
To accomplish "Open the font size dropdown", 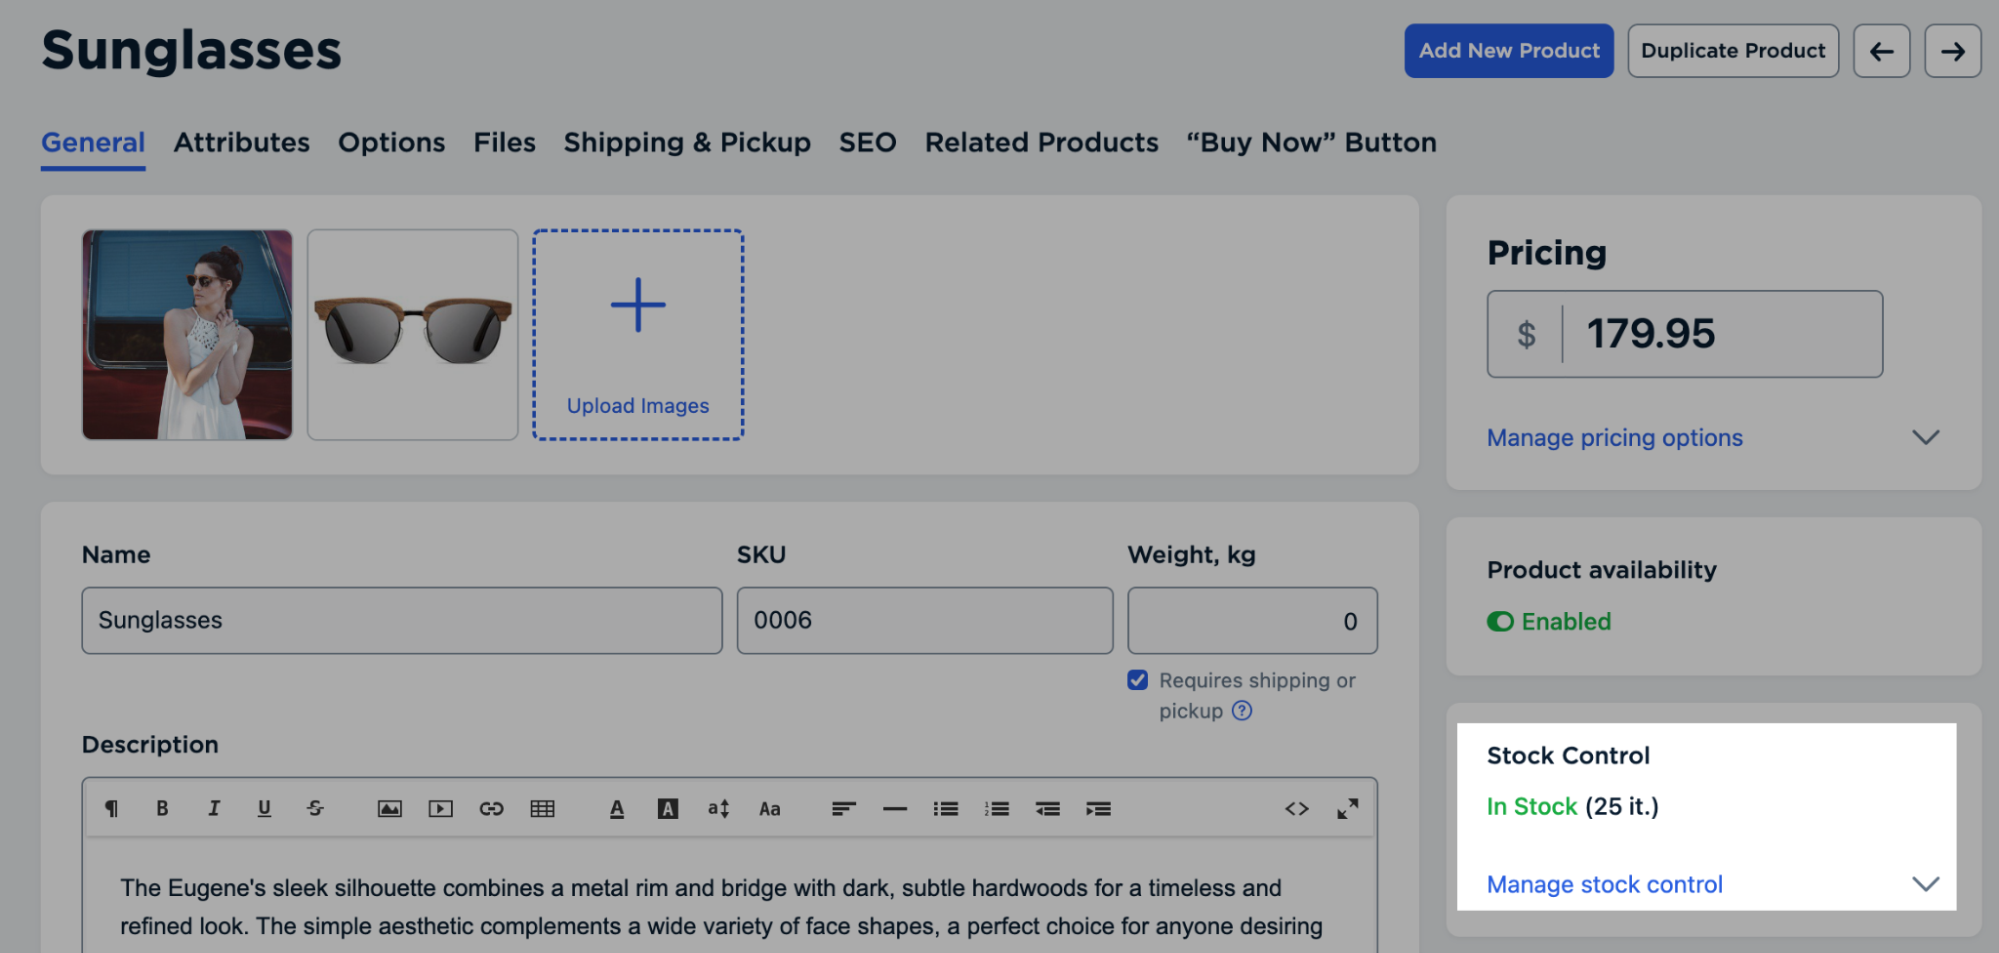I will click(718, 809).
